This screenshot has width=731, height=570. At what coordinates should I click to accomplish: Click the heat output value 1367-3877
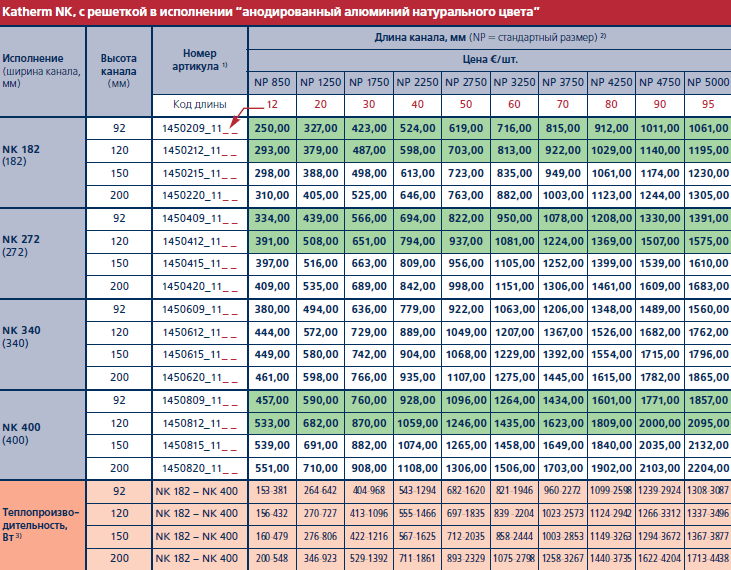coord(708,536)
